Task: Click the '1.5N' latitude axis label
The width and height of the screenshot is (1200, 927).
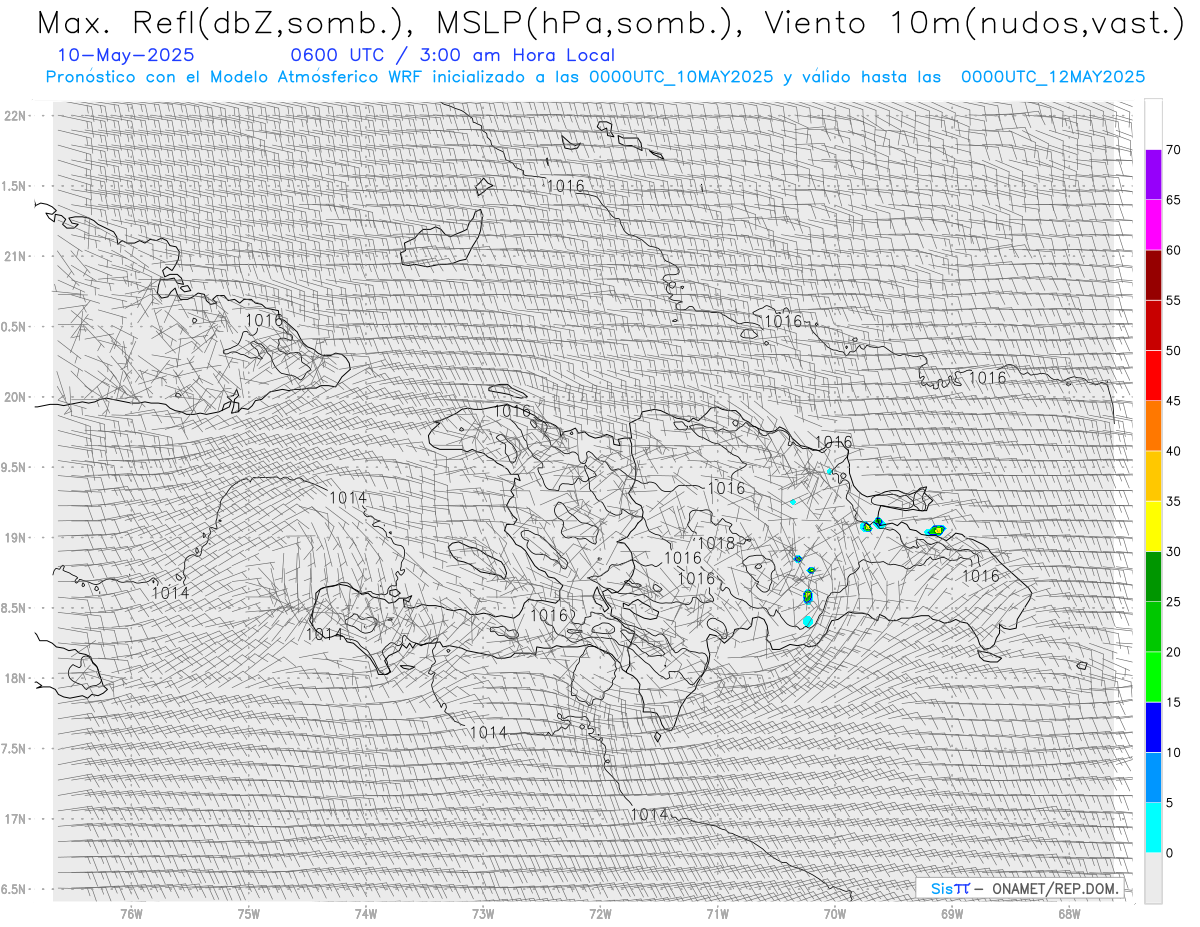Action: [15, 186]
